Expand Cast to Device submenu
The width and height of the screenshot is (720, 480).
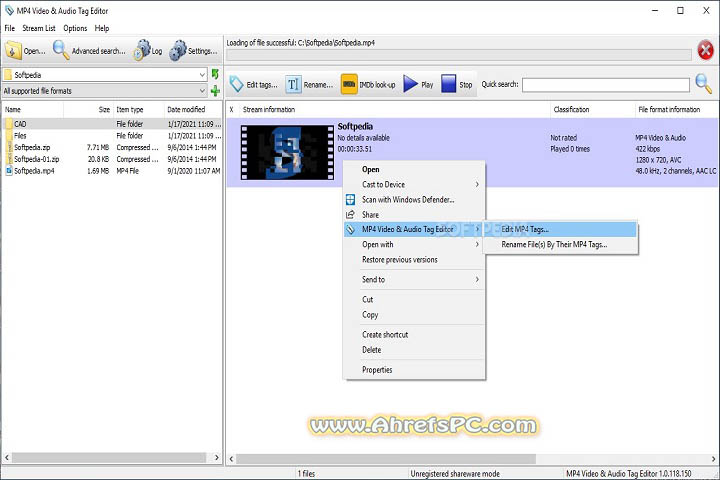477,184
